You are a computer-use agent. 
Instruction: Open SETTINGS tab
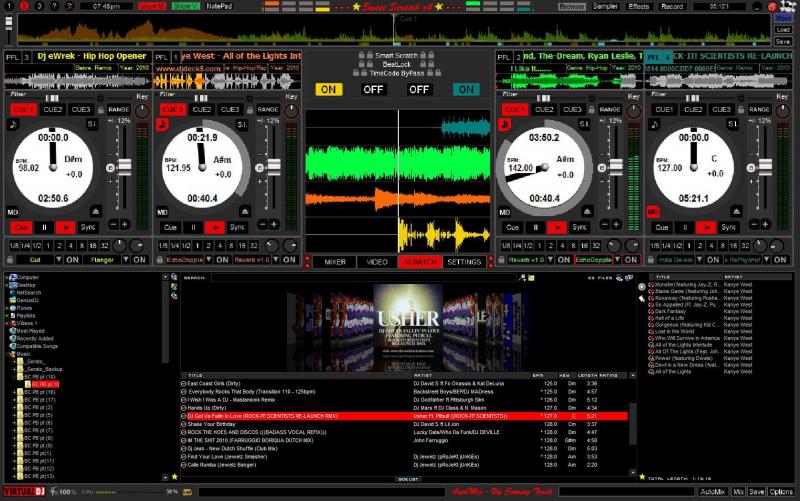[x=464, y=262]
